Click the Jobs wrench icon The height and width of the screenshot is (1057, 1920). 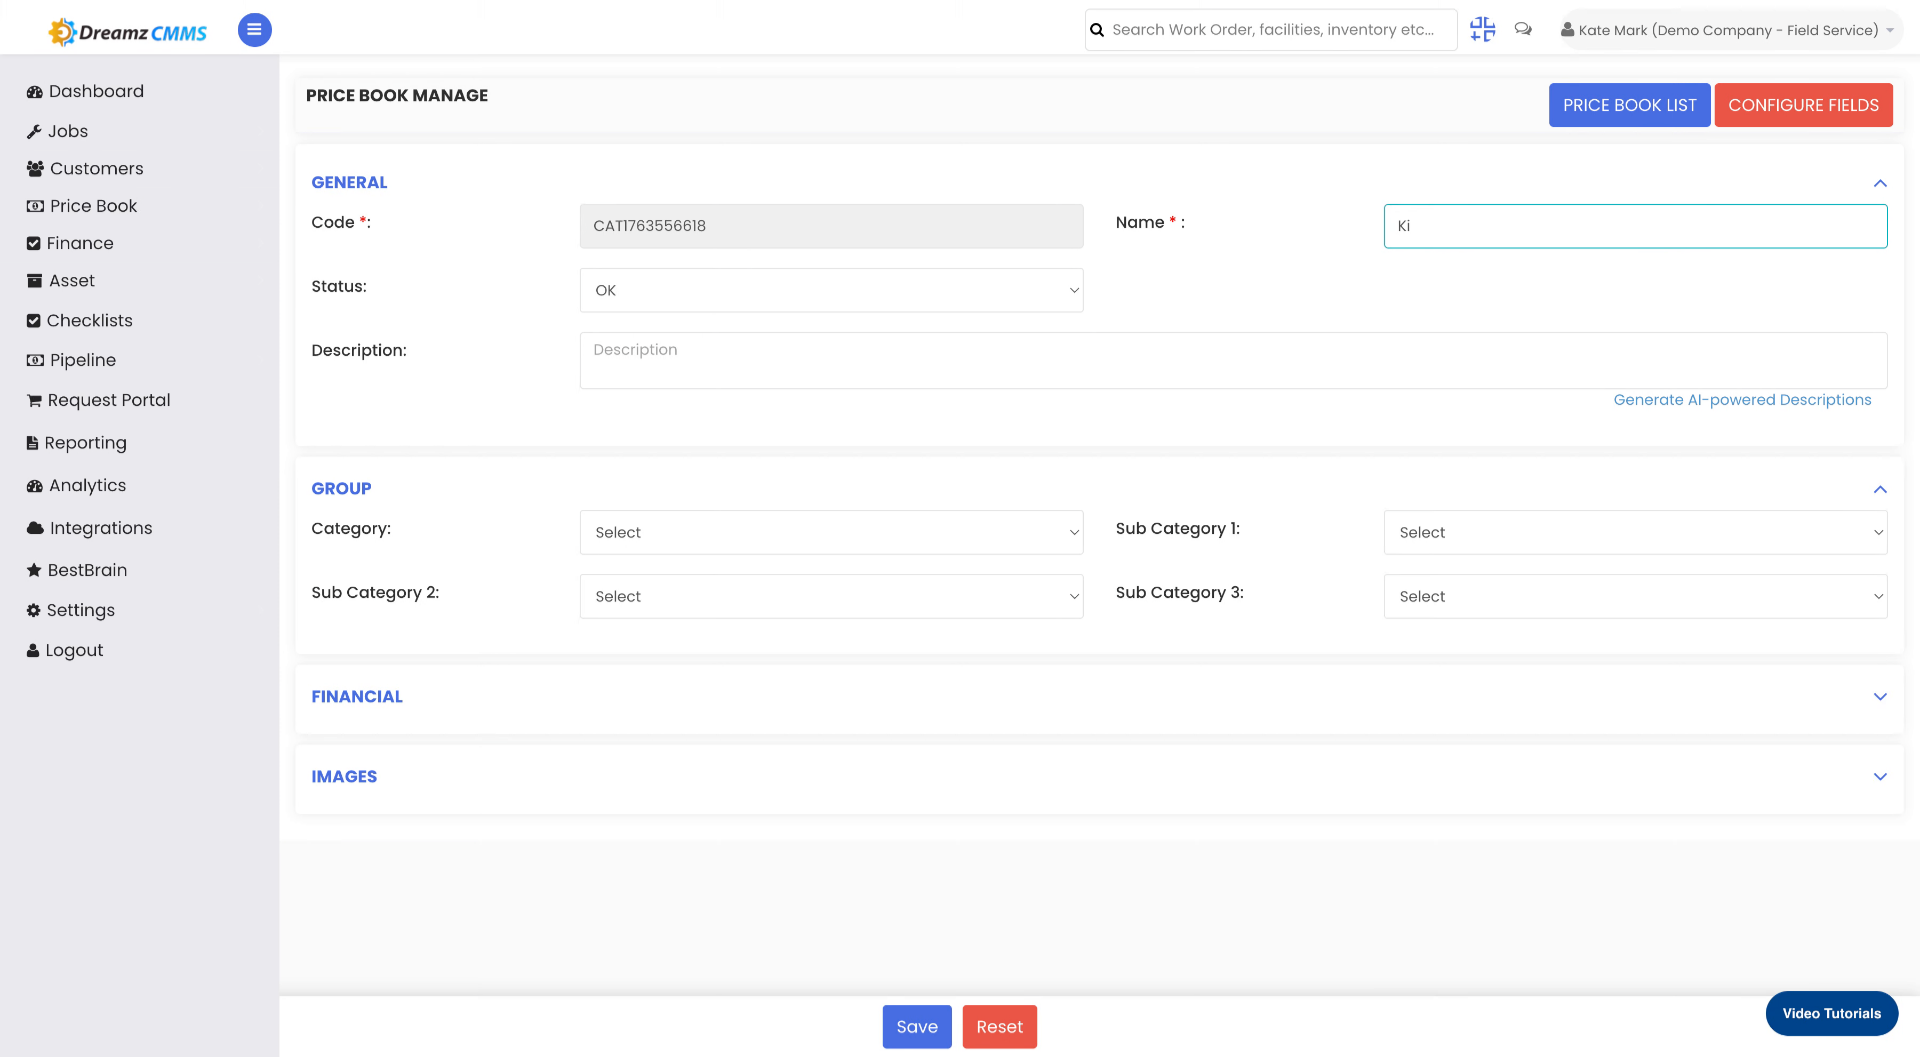pos(34,132)
